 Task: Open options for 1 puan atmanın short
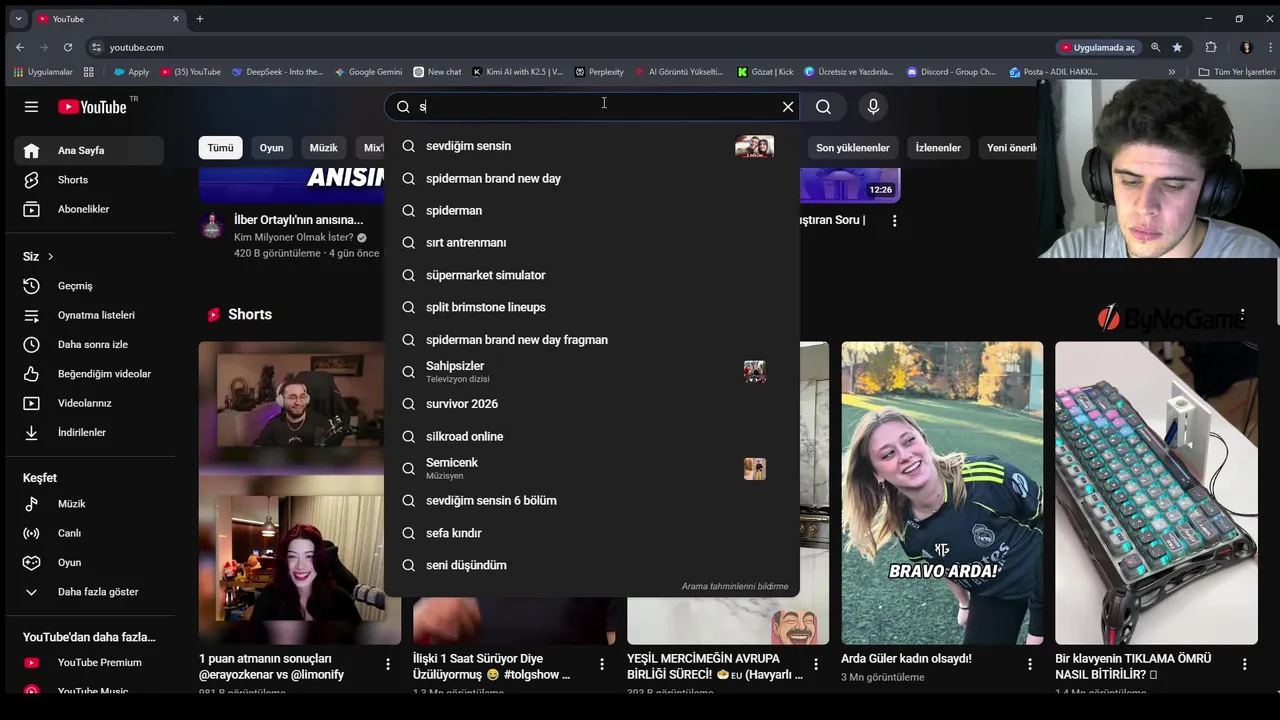(388, 664)
